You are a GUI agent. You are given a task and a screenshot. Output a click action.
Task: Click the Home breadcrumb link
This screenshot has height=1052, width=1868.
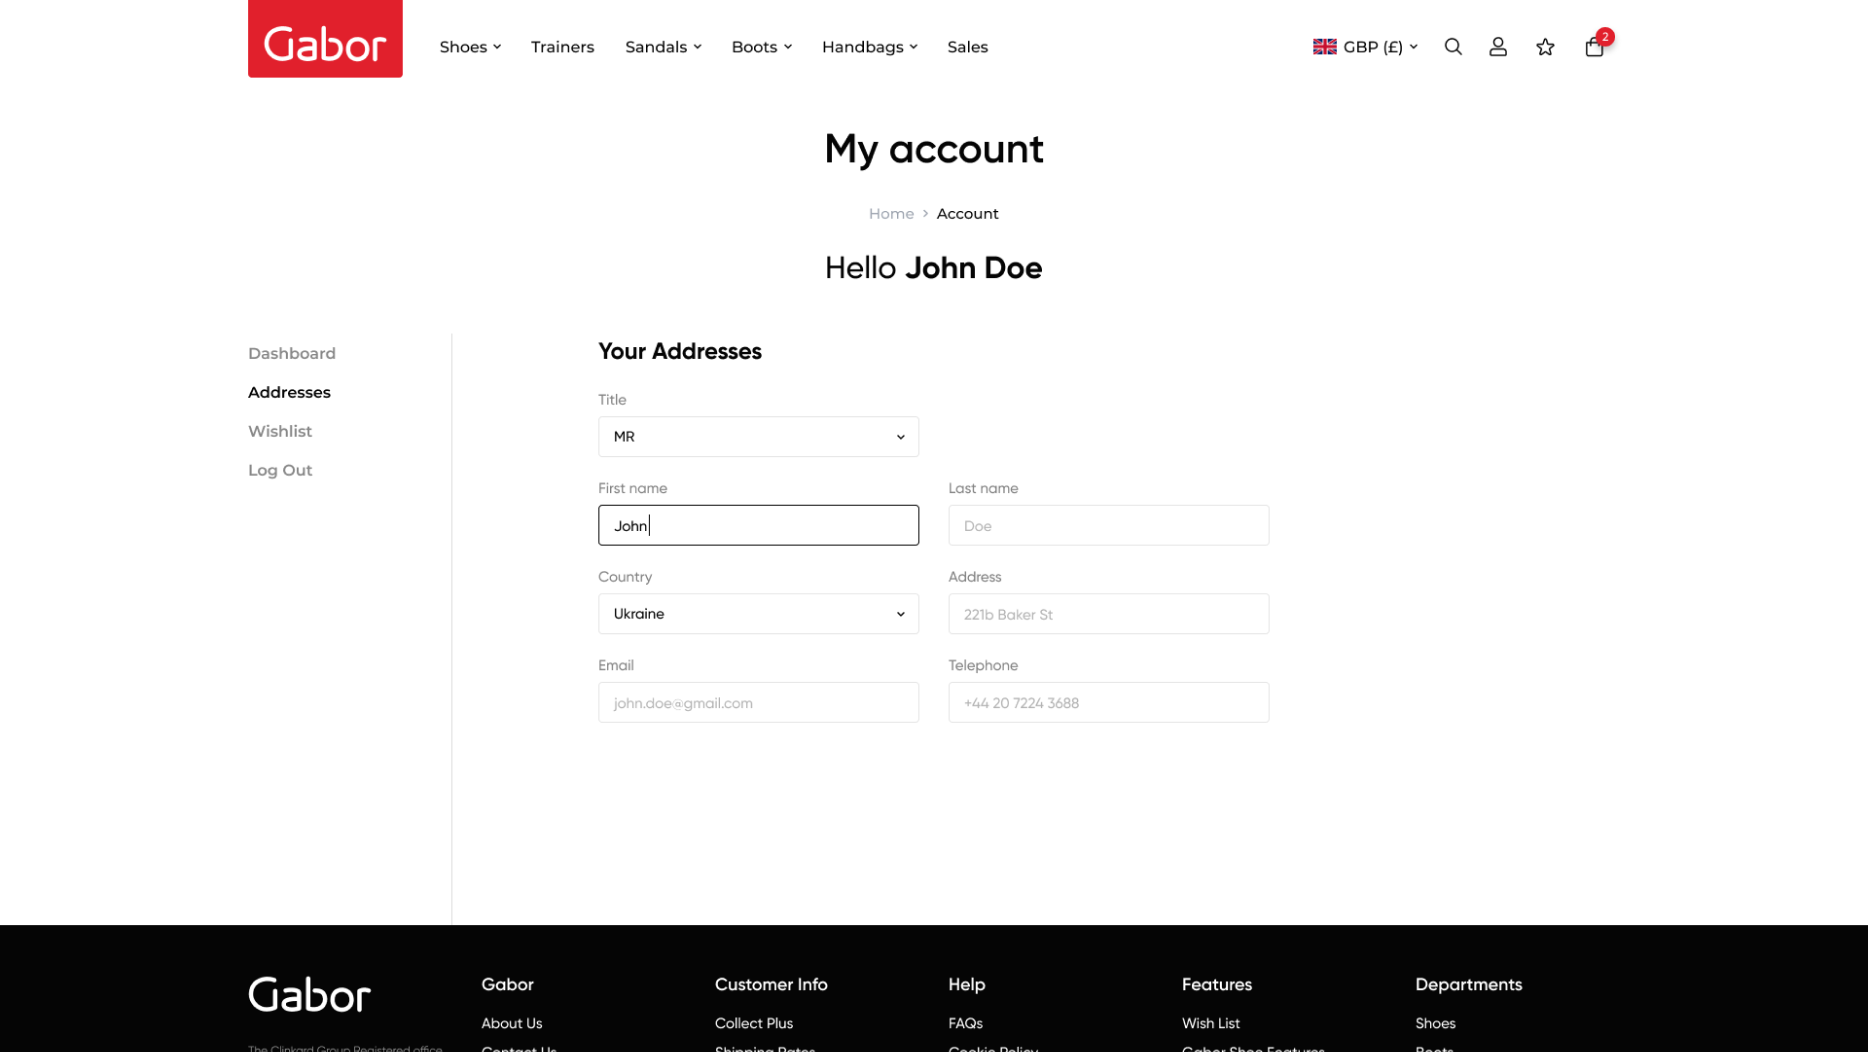pos(890,214)
